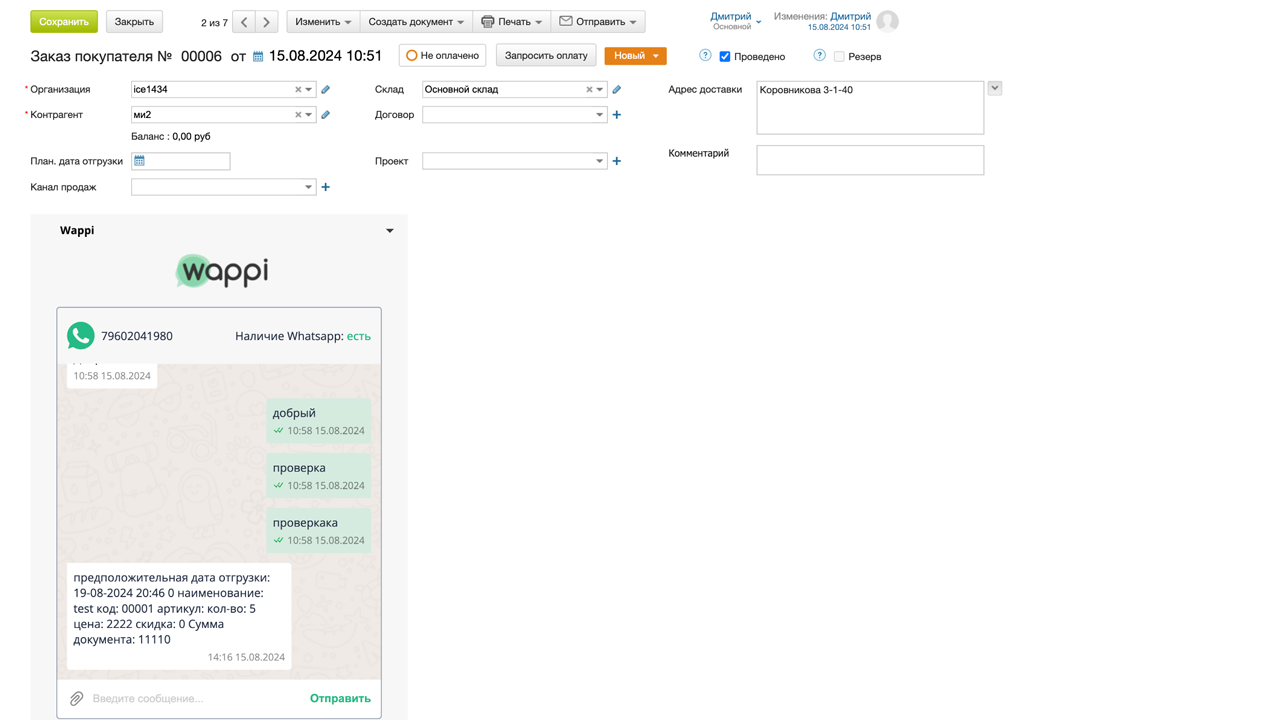This screenshot has width=1280, height=720.
Task: Click the paperclip attachment icon in chat
Action: (x=76, y=698)
